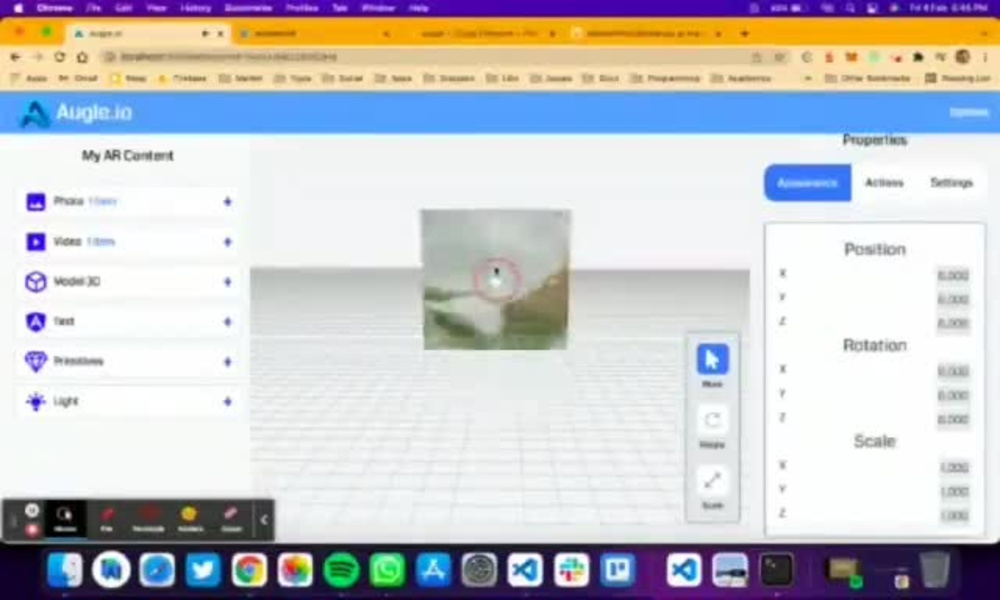Image resolution: width=1000 pixels, height=600 pixels.
Task: Expand Light with its plus icon
Action: coord(228,402)
